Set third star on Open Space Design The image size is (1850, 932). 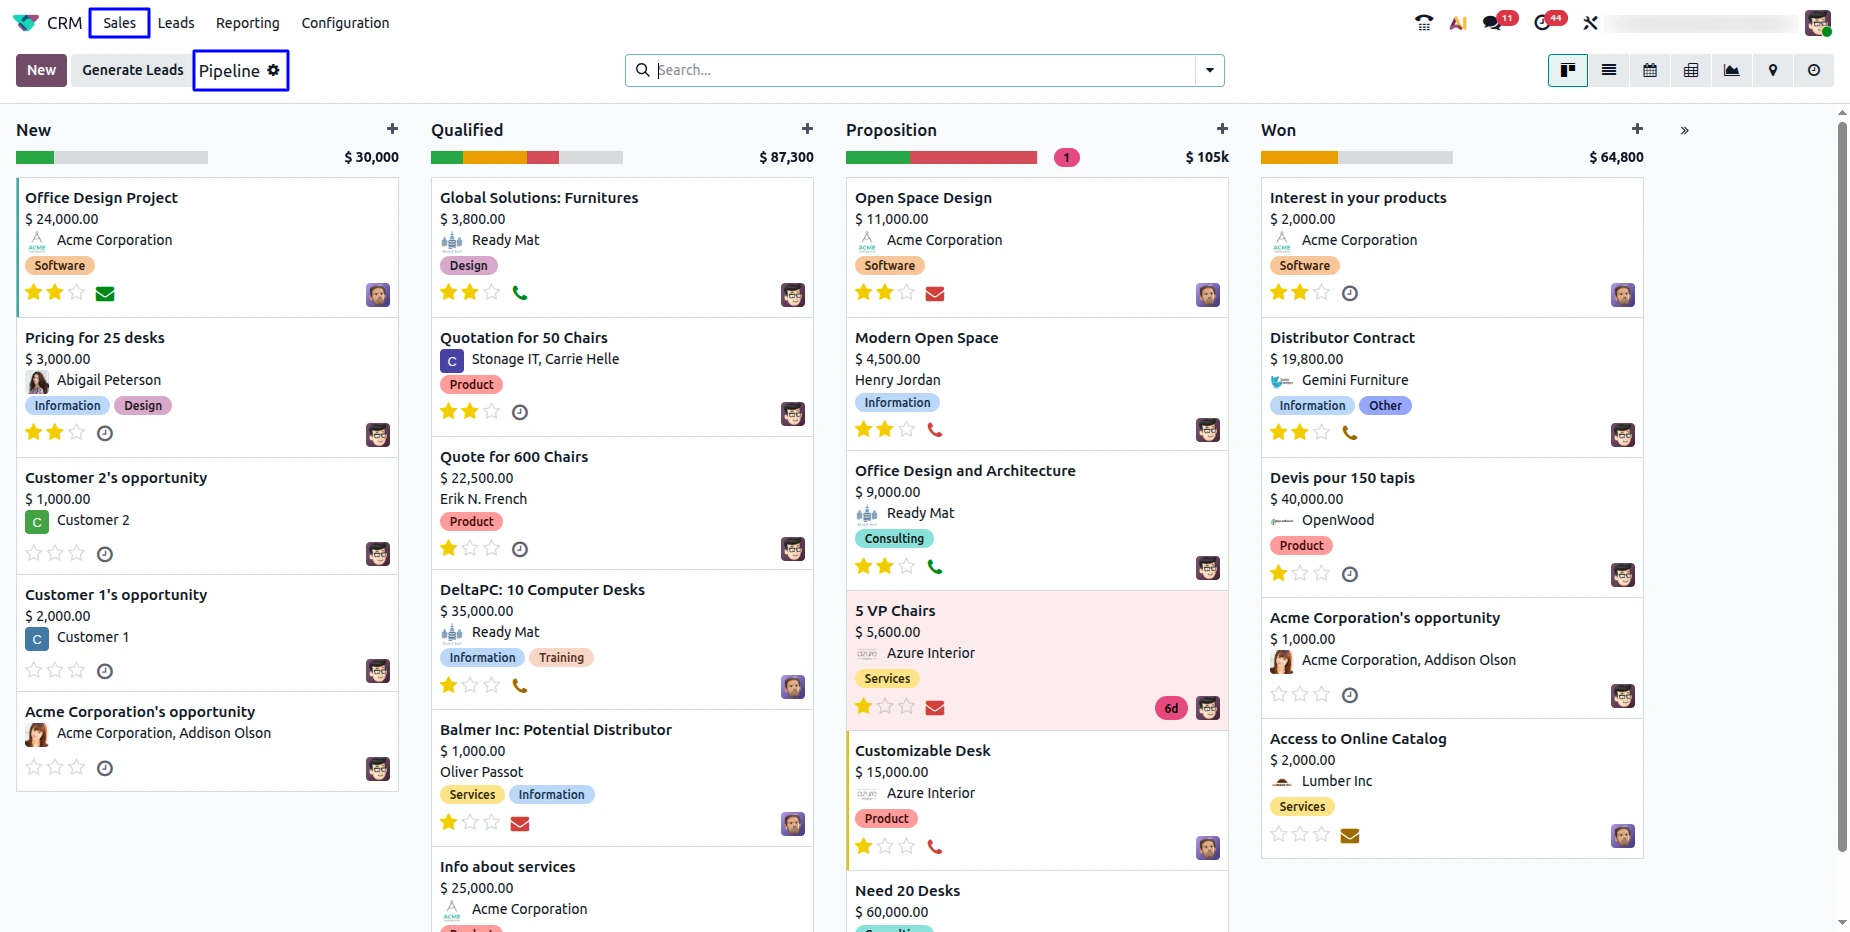(x=907, y=292)
